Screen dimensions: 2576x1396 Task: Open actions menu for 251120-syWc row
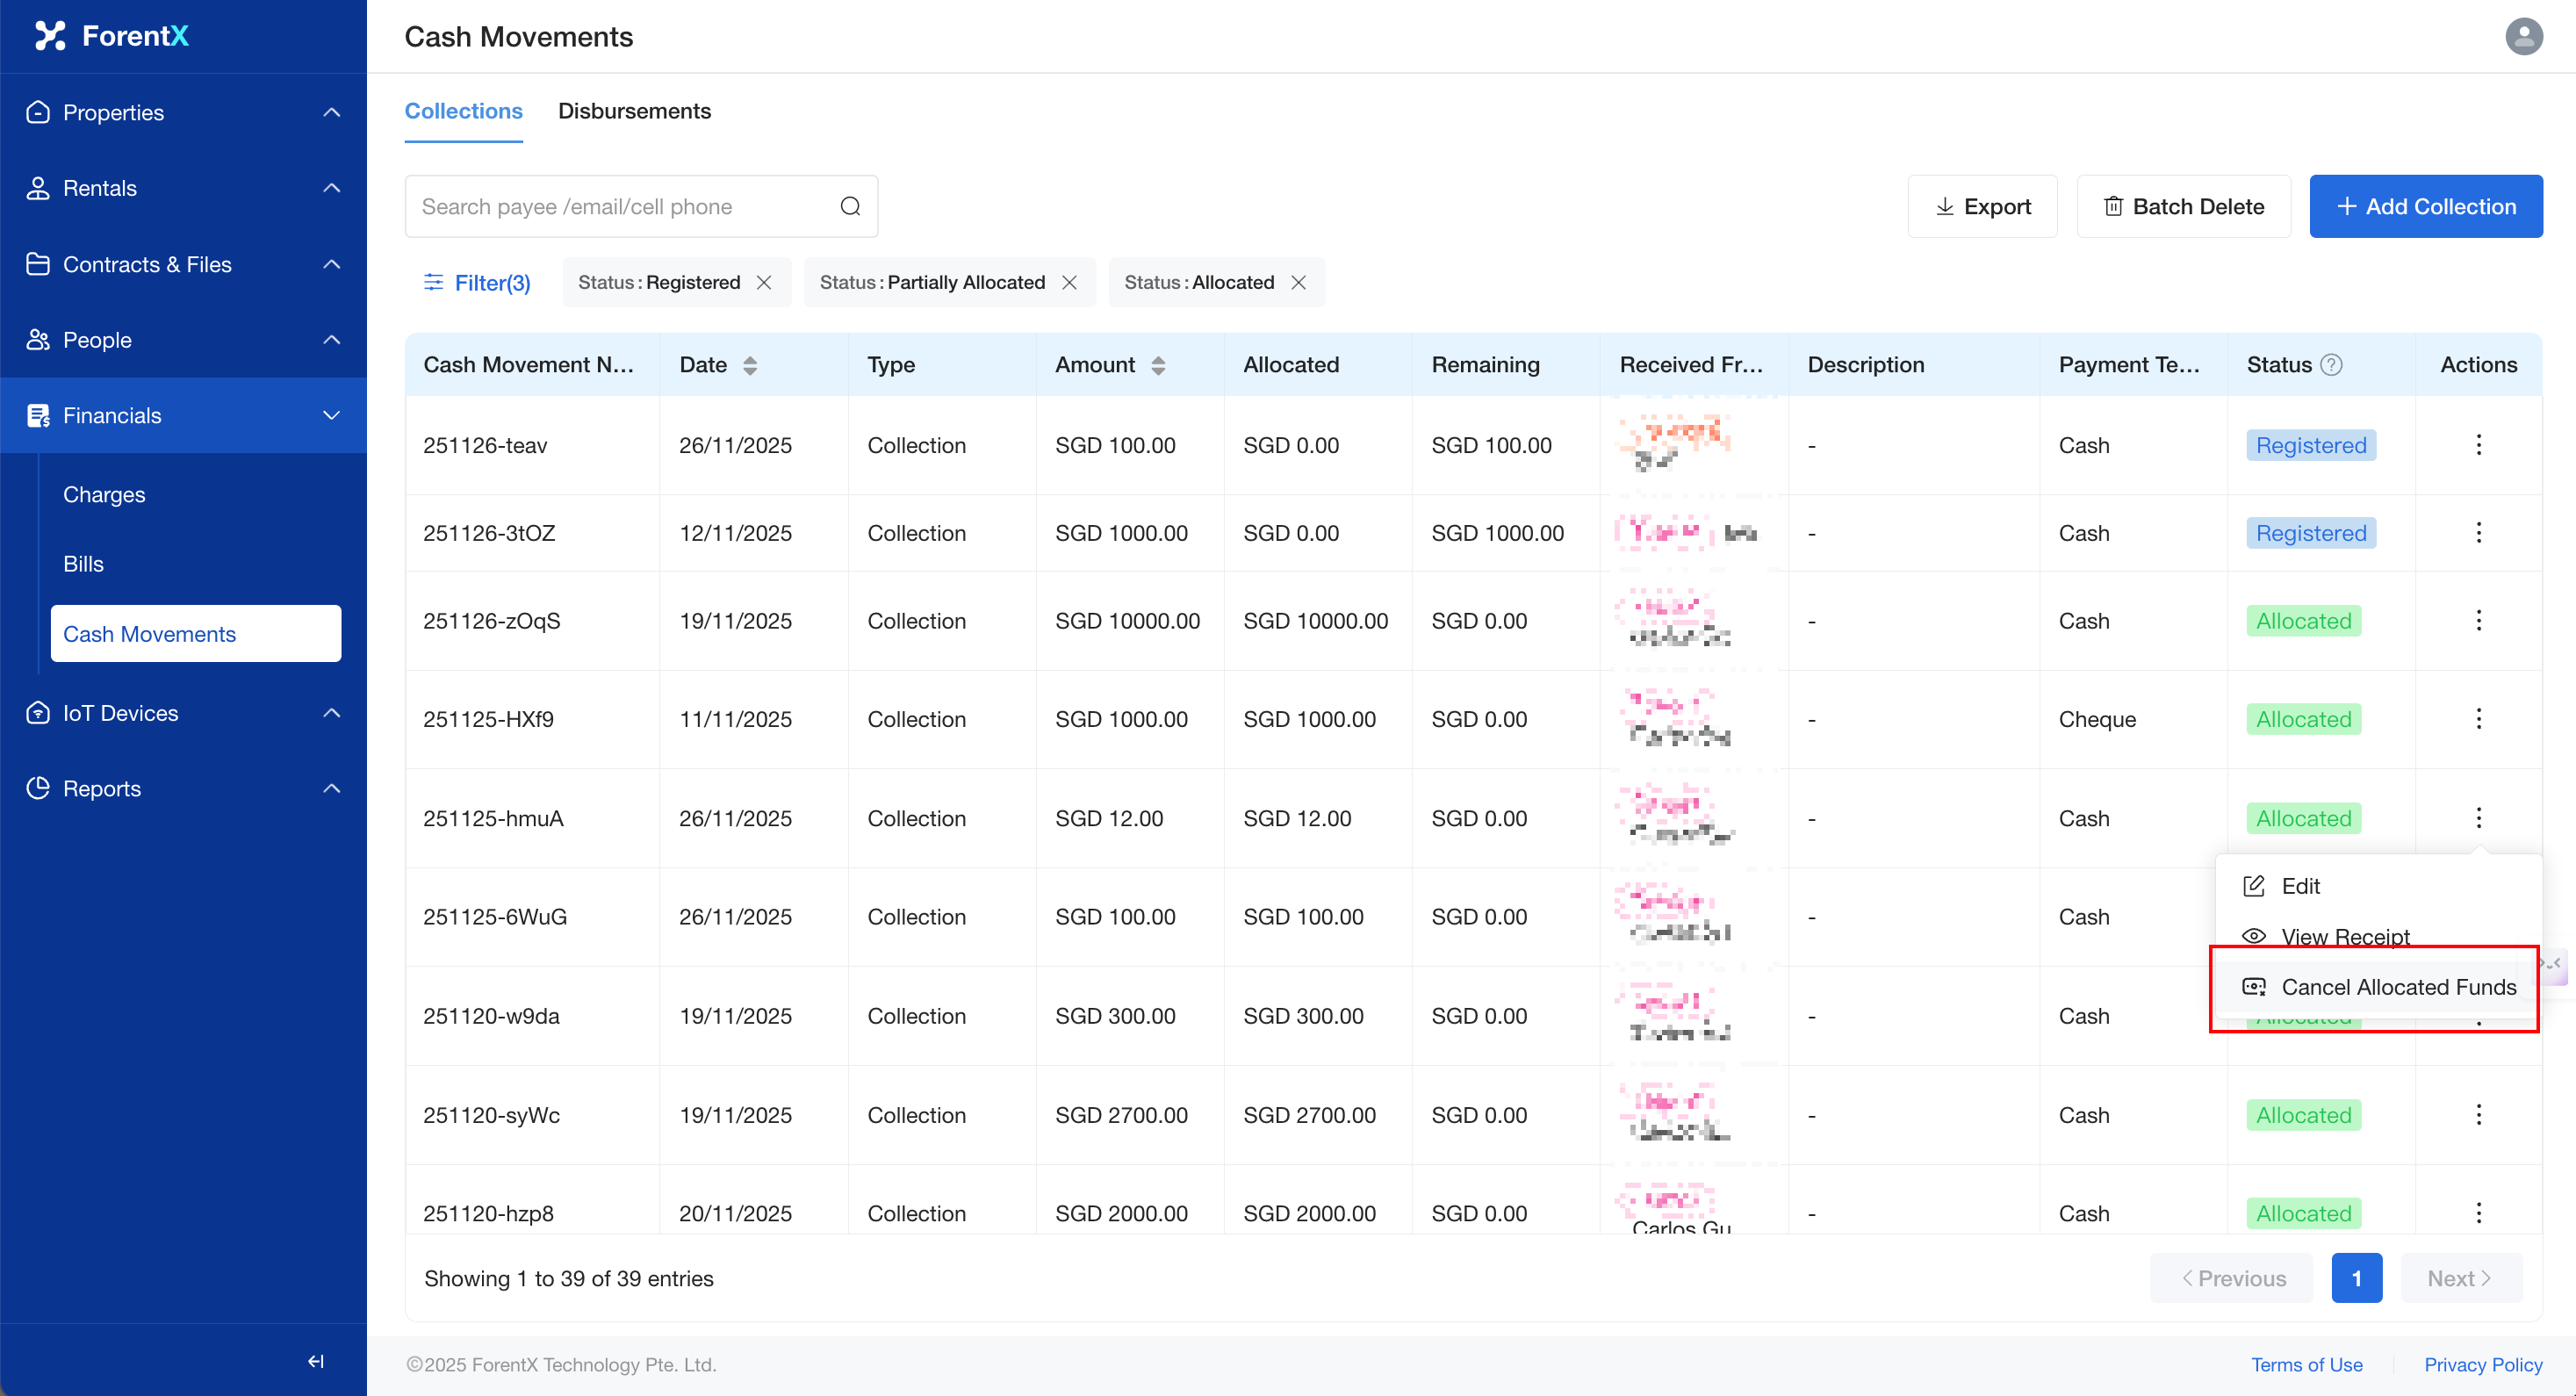click(x=2478, y=1114)
